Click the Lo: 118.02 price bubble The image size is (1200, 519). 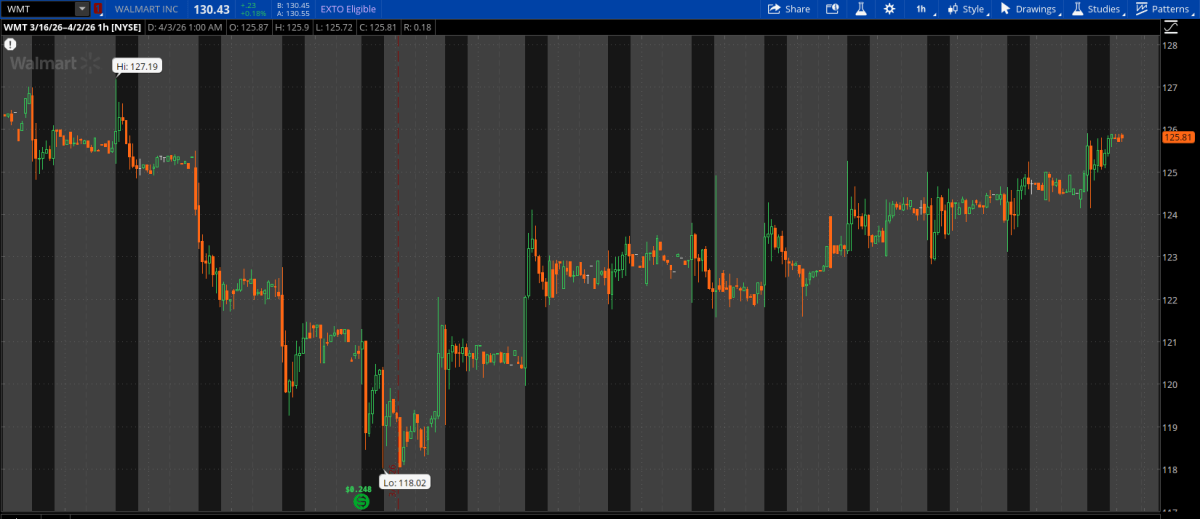click(x=407, y=482)
